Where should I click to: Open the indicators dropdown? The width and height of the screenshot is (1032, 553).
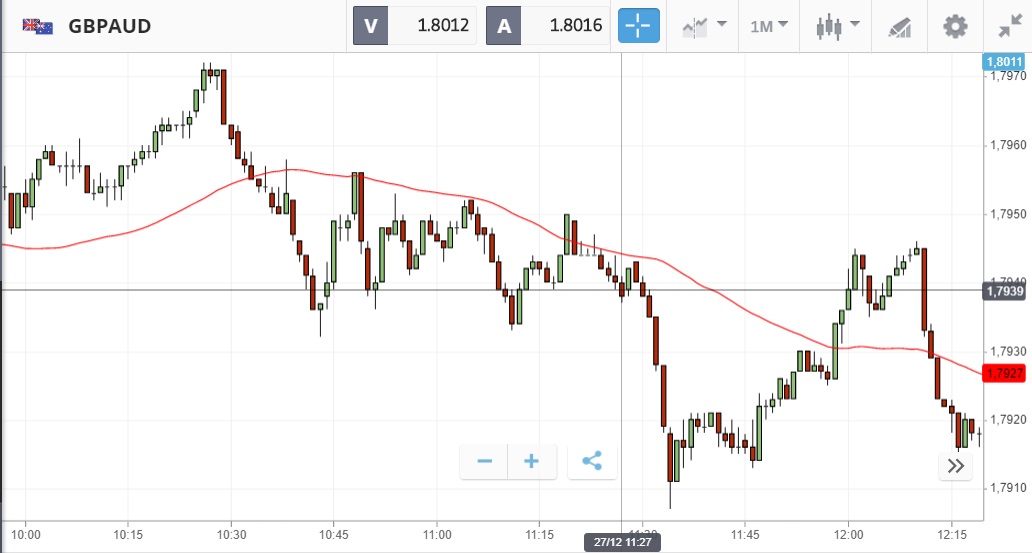tap(704, 26)
